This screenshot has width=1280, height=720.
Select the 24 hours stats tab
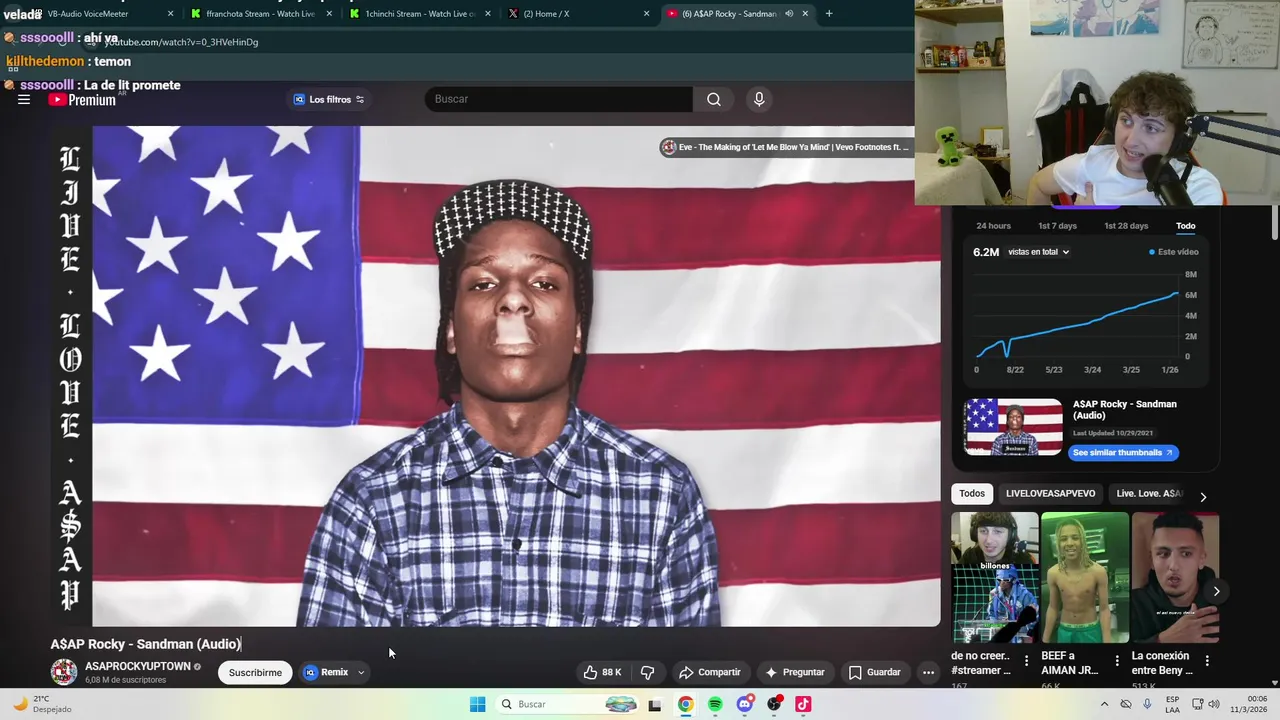click(x=993, y=226)
